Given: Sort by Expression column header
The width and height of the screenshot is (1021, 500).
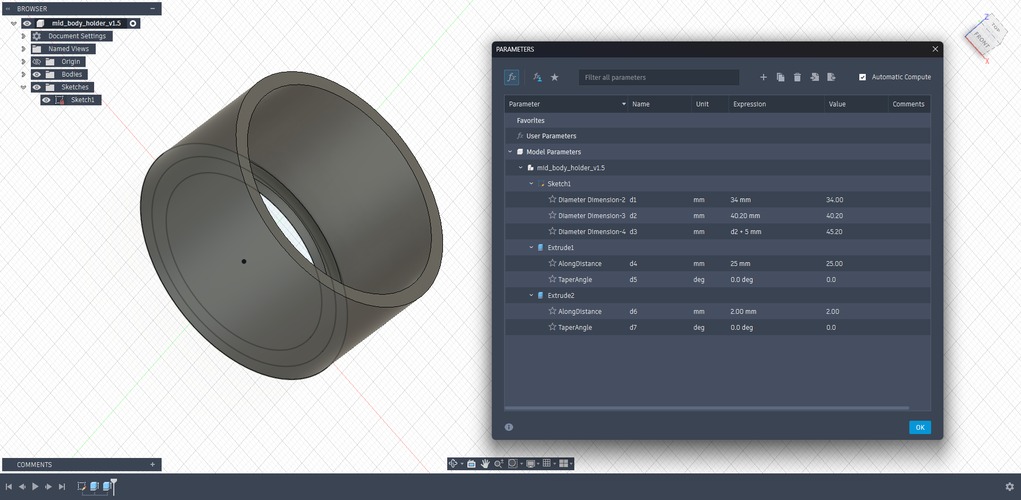Looking at the screenshot, I should (777, 104).
